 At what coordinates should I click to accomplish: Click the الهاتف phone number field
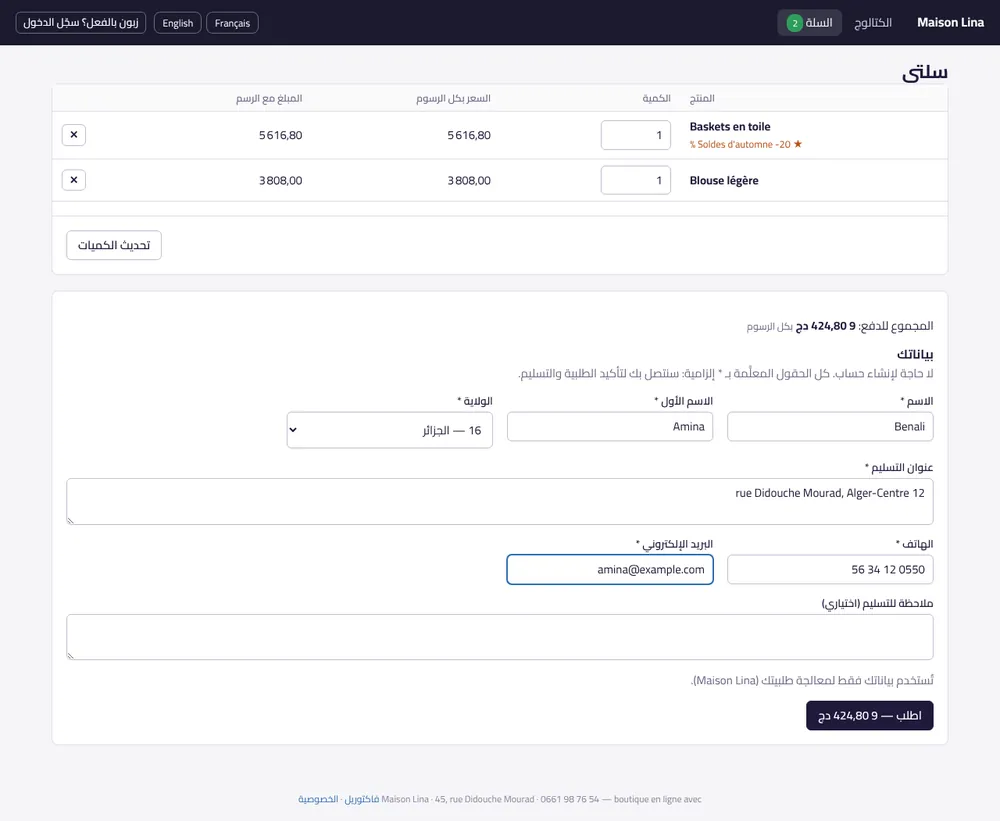coord(830,570)
